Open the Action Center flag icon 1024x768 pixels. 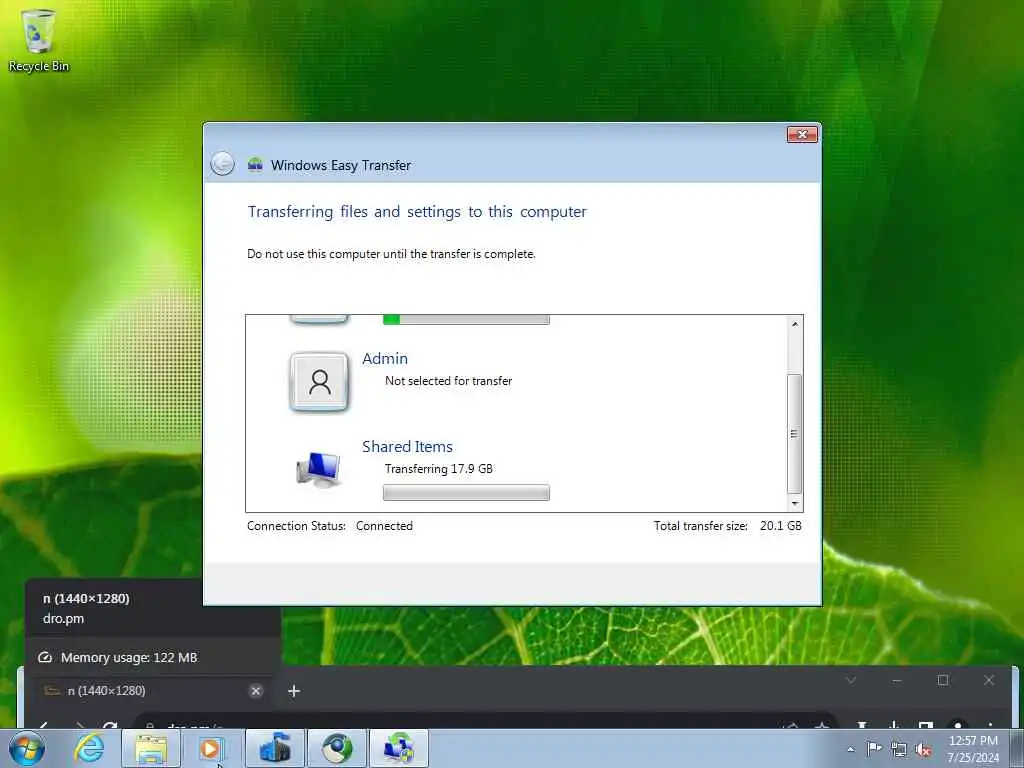point(874,749)
